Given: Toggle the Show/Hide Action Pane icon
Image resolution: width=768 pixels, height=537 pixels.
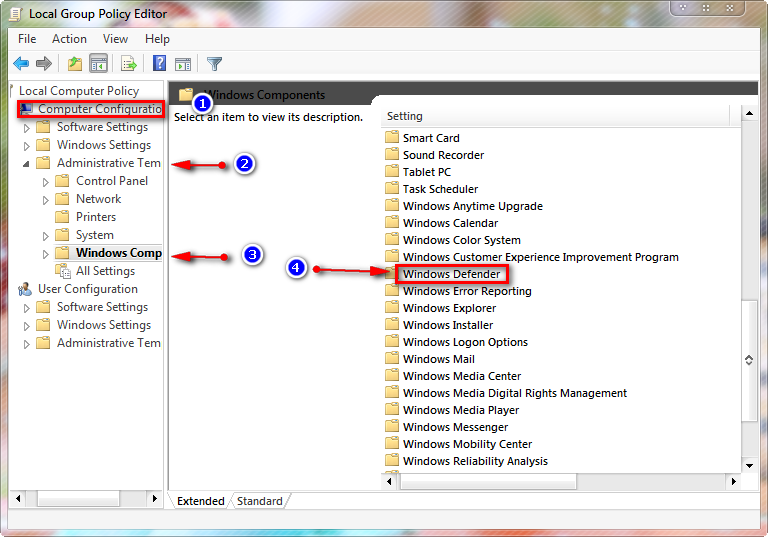Looking at the screenshot, I should click(183, 64).
